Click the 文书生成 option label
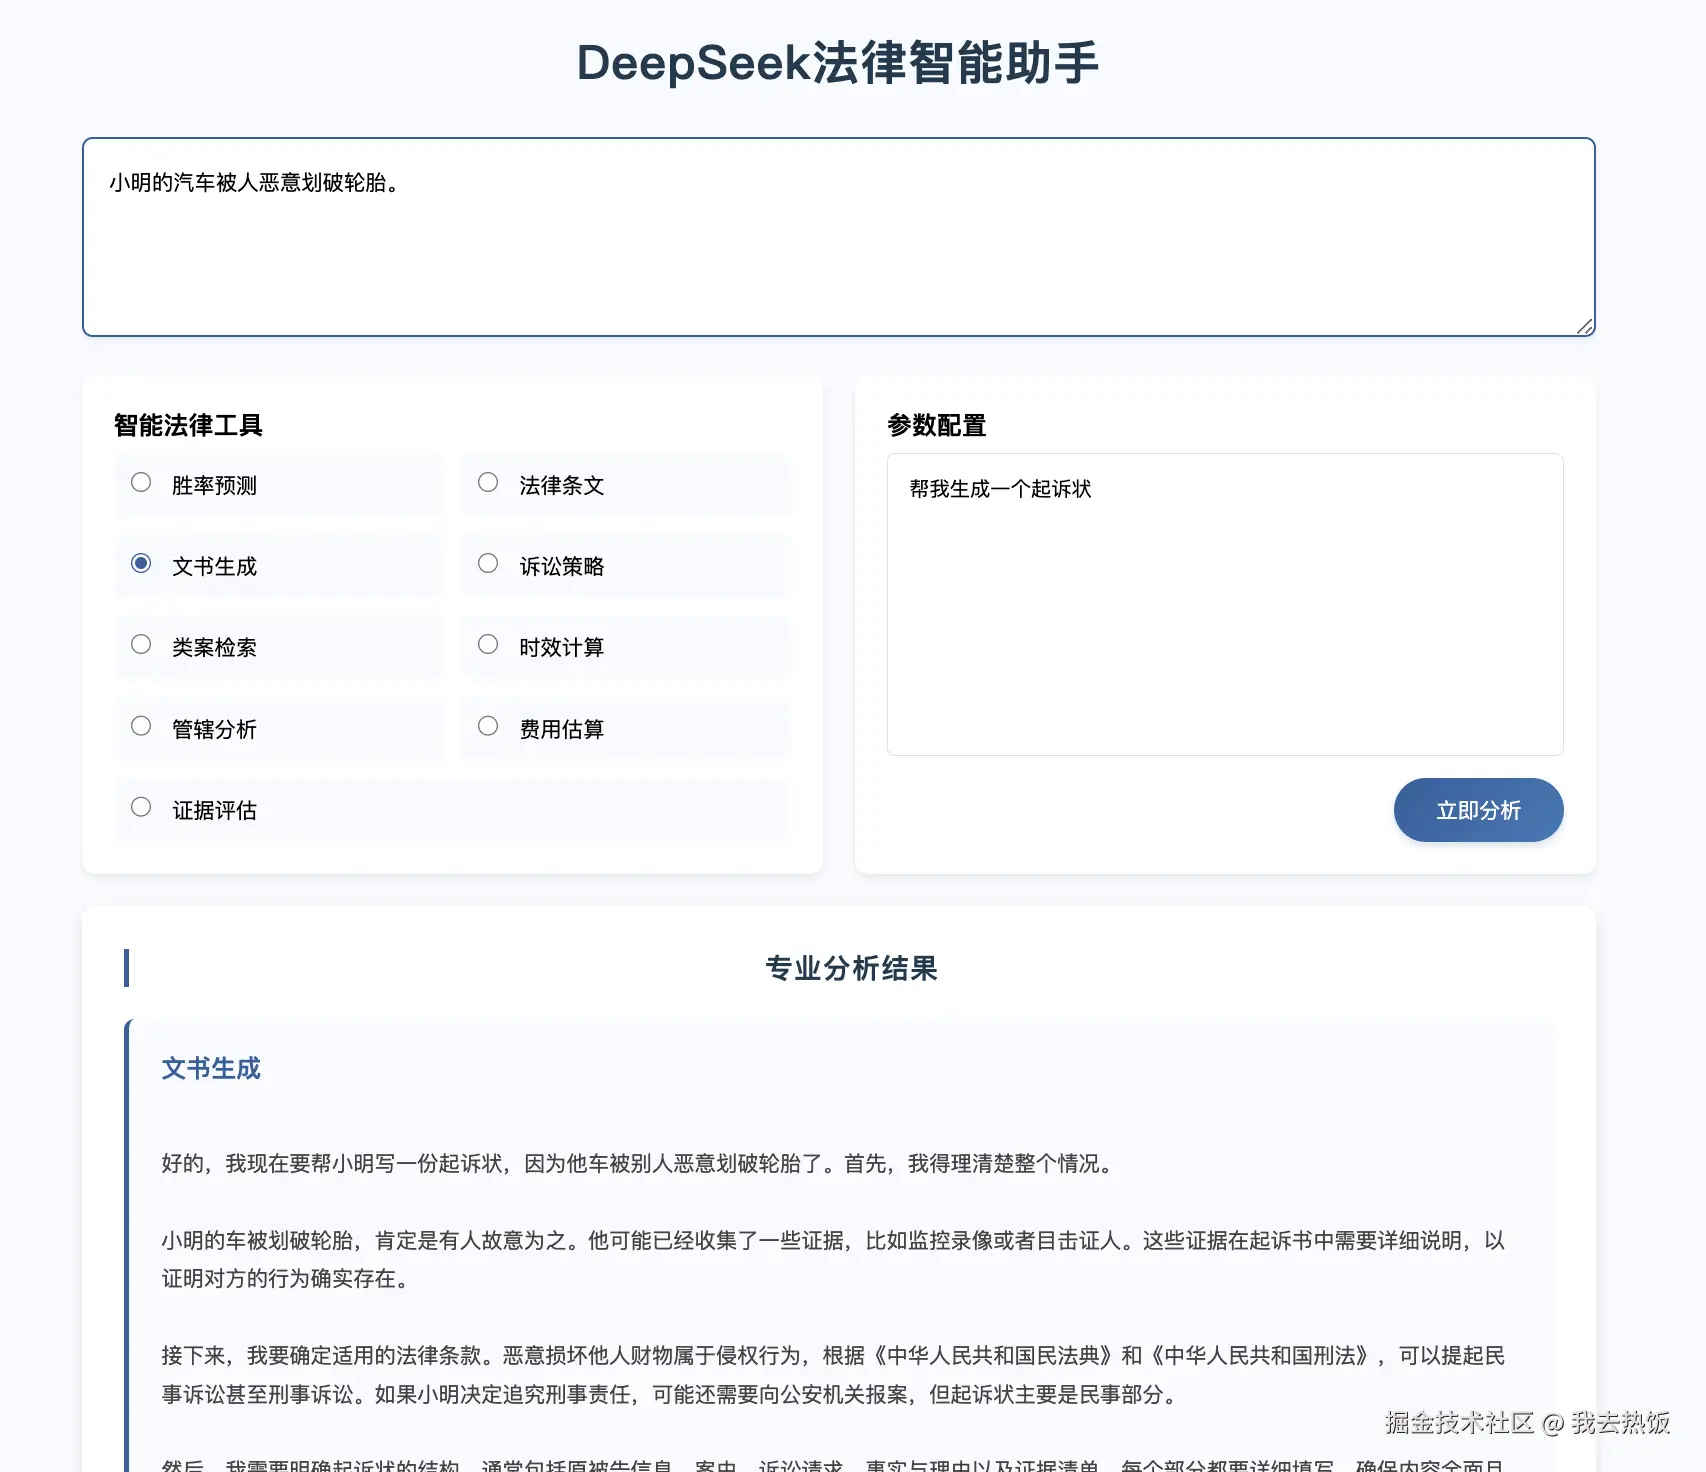 pyautogui.click(x=214, y=567)
